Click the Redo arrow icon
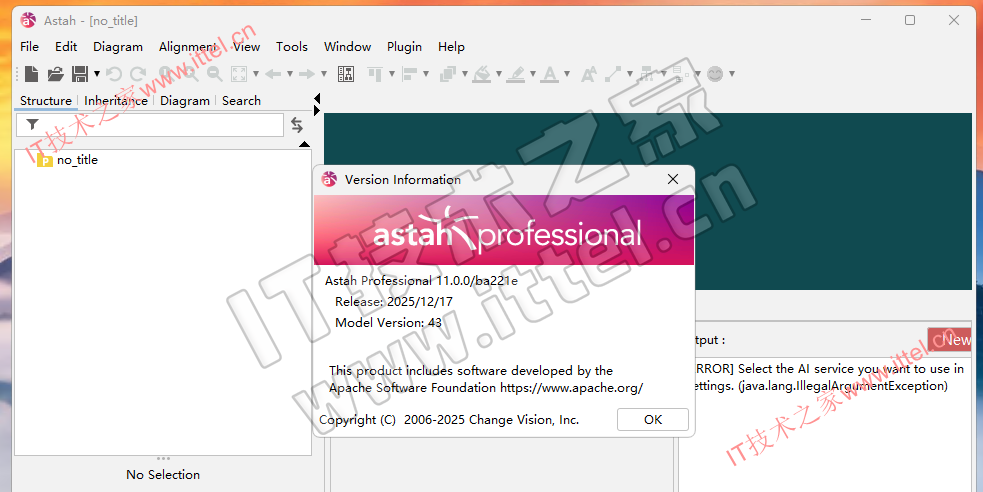The height and width of the screenshot is (492, 983). [138, 74]
